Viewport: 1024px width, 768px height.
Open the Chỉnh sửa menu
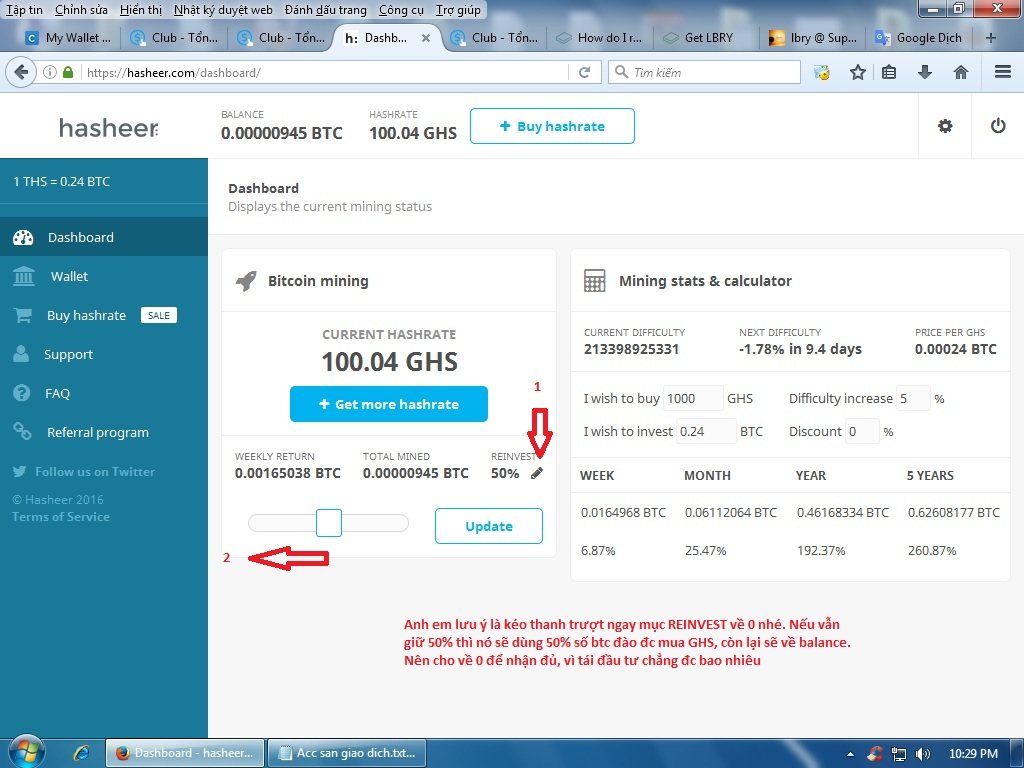pos(81,10)
